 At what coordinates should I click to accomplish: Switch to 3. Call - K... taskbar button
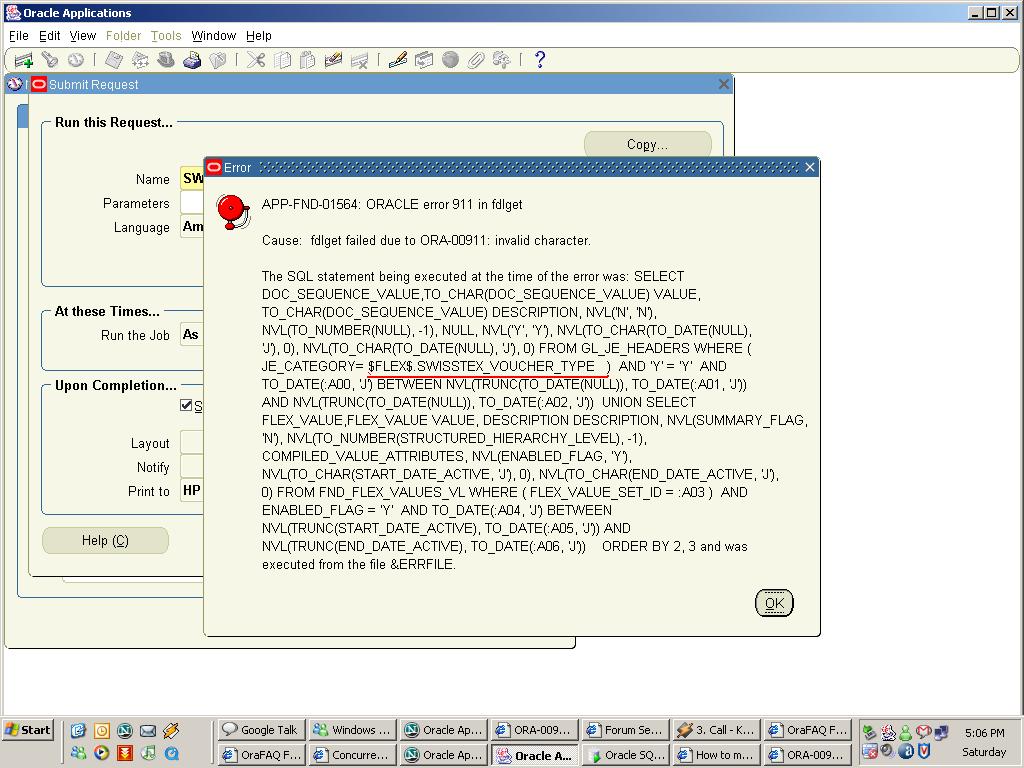point(717,730)
